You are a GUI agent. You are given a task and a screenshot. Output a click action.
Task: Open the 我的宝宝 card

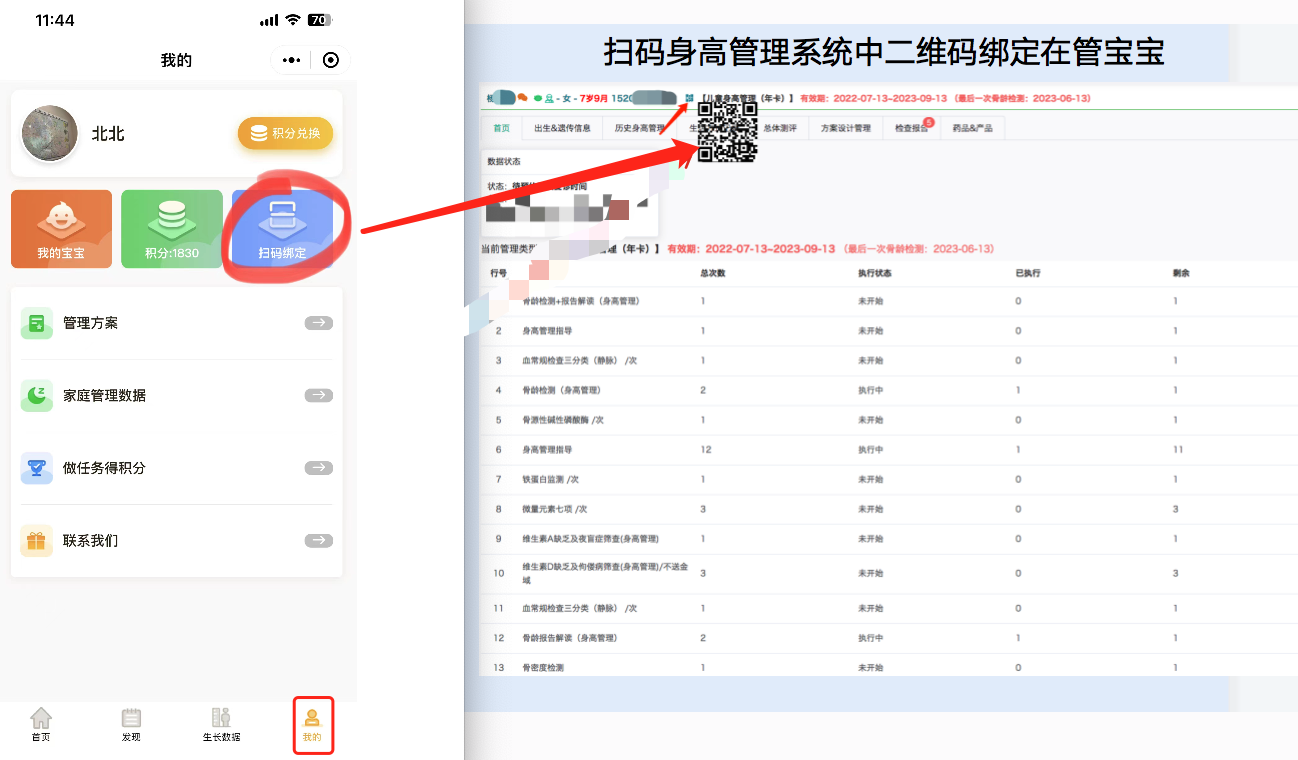point(61,229)
